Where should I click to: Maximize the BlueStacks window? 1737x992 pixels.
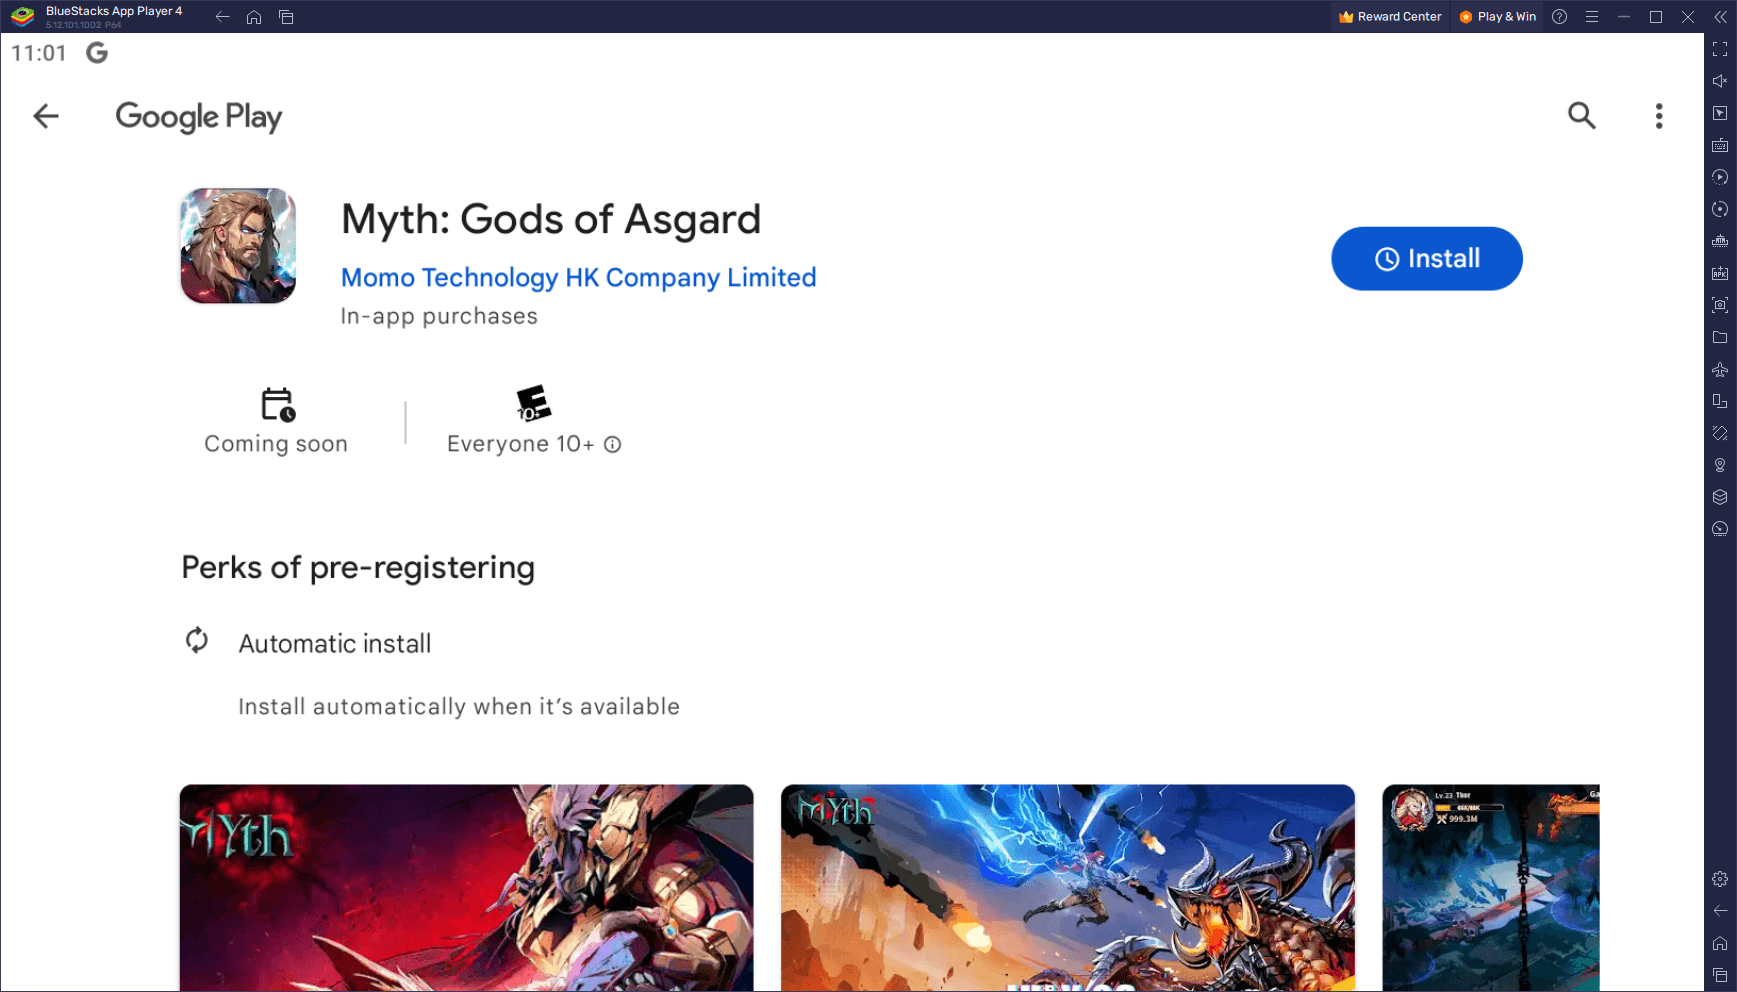(1656, 17)
